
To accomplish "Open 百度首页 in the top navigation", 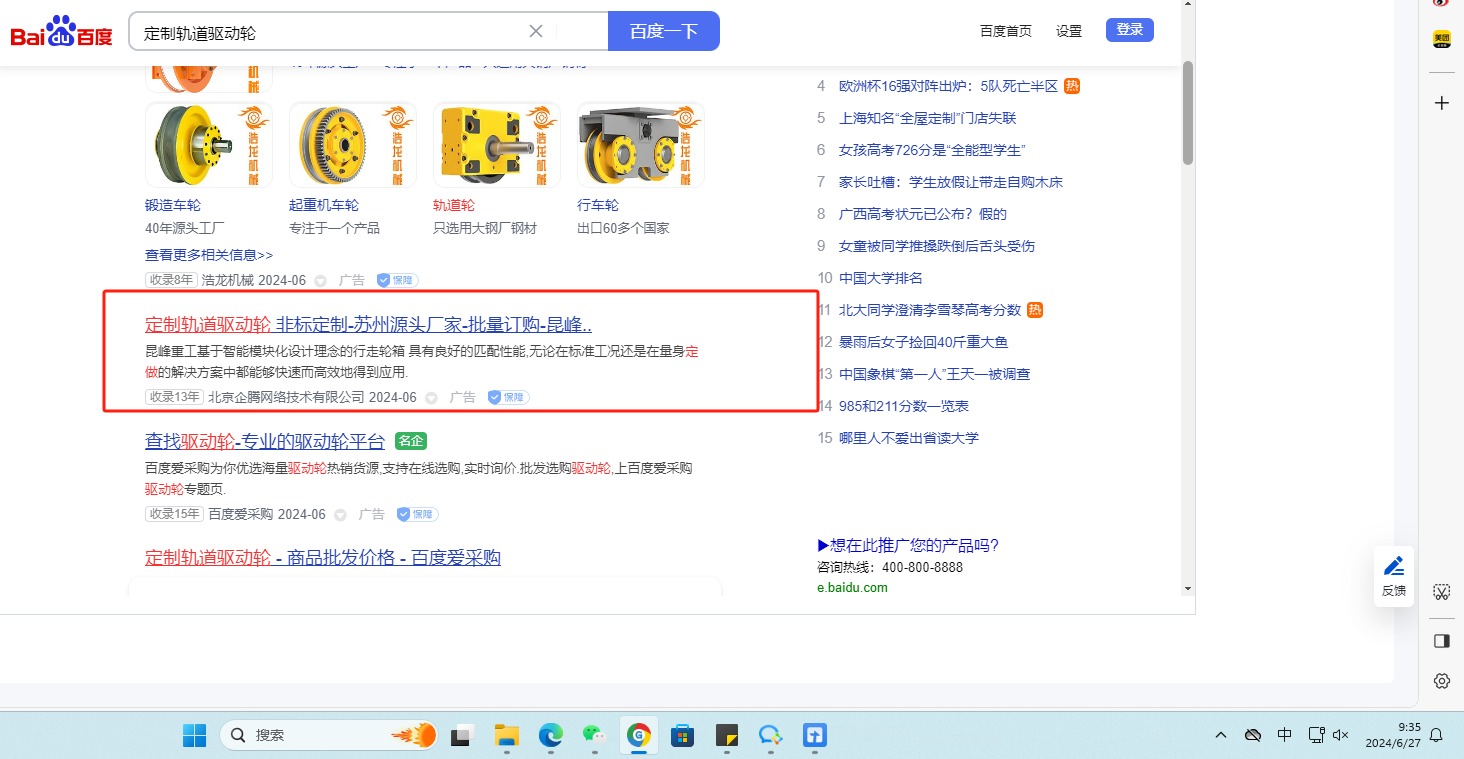I will (x=1005, y=31).
